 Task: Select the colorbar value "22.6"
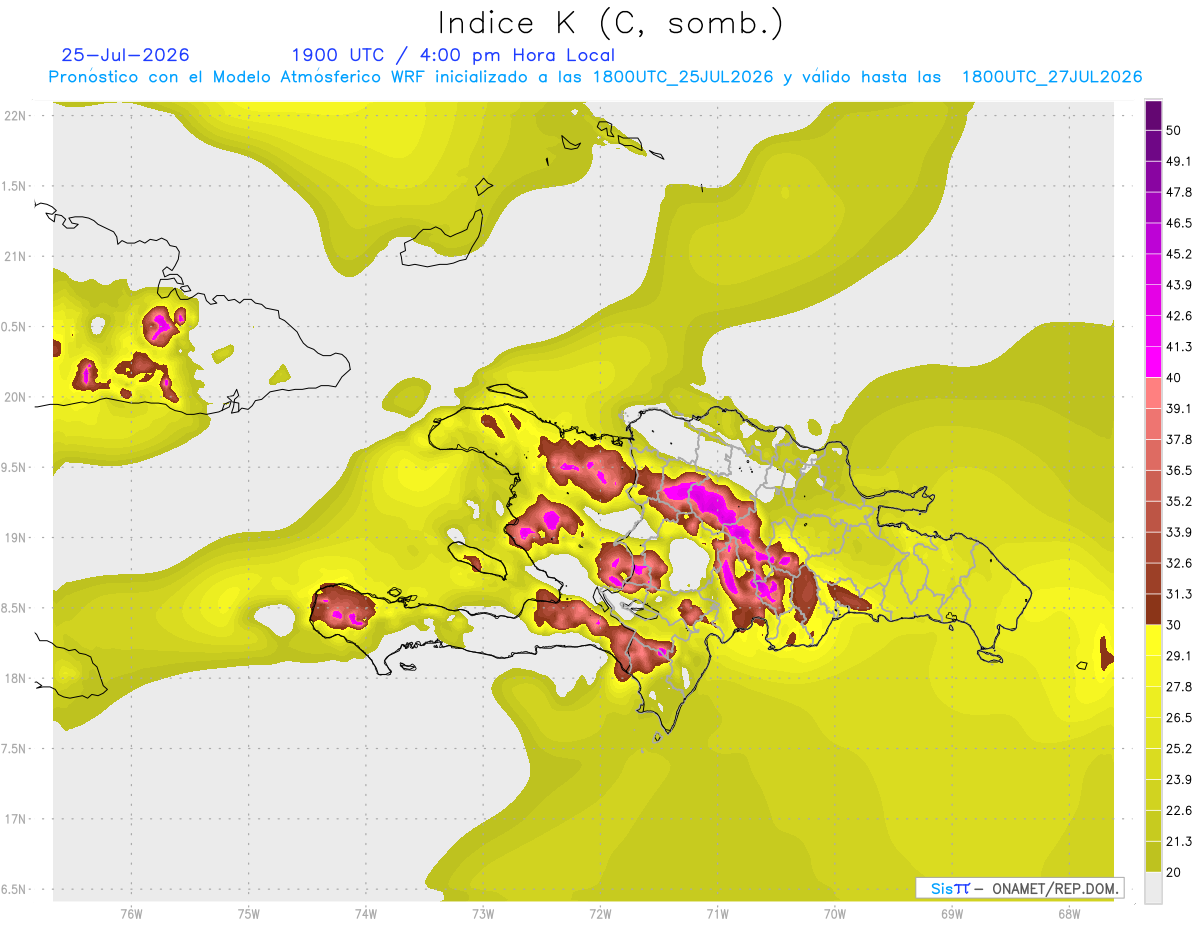(1178, 811)
